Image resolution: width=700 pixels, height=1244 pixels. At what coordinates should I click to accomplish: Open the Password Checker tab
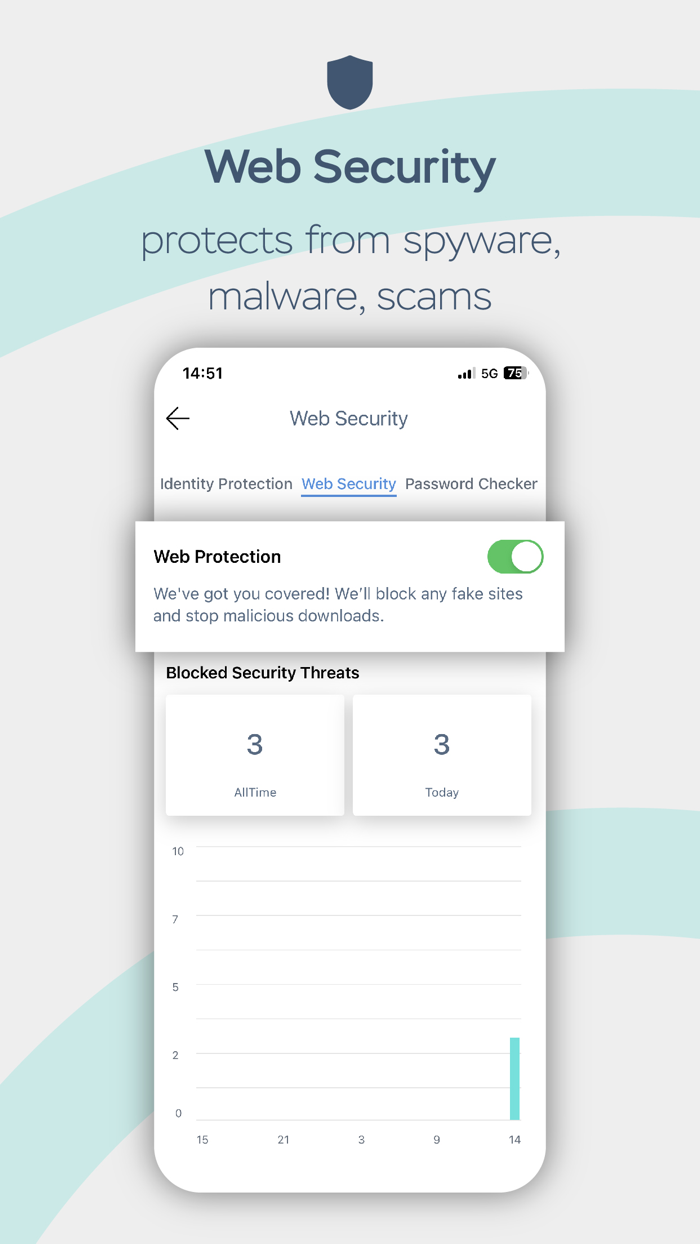point(471,484)
